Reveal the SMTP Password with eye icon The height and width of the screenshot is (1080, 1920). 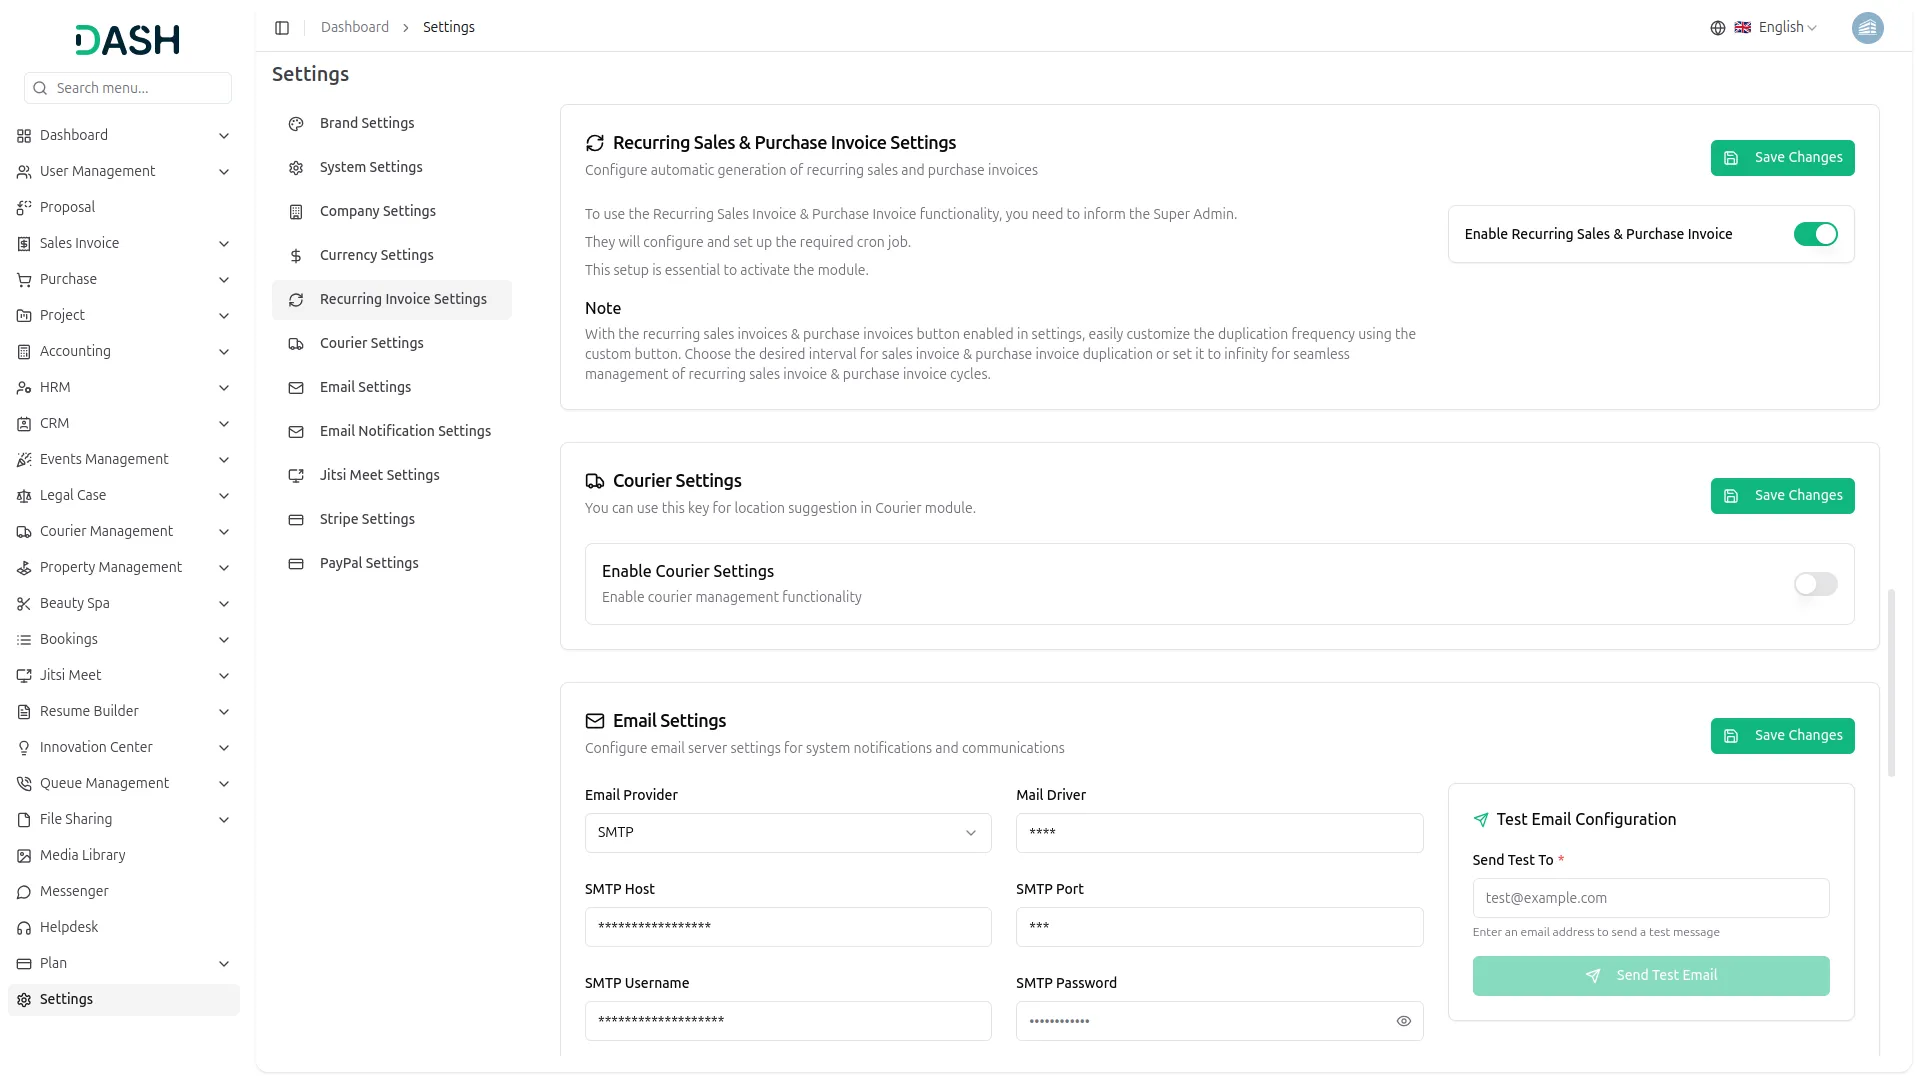pyautogui.click(x=1403, y=1021)
